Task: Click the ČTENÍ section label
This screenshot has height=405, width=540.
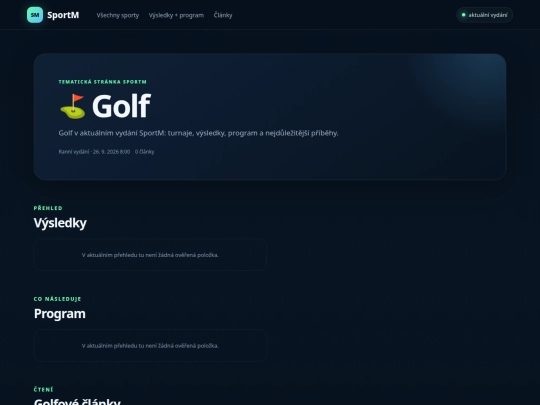Action: [44, 390]
